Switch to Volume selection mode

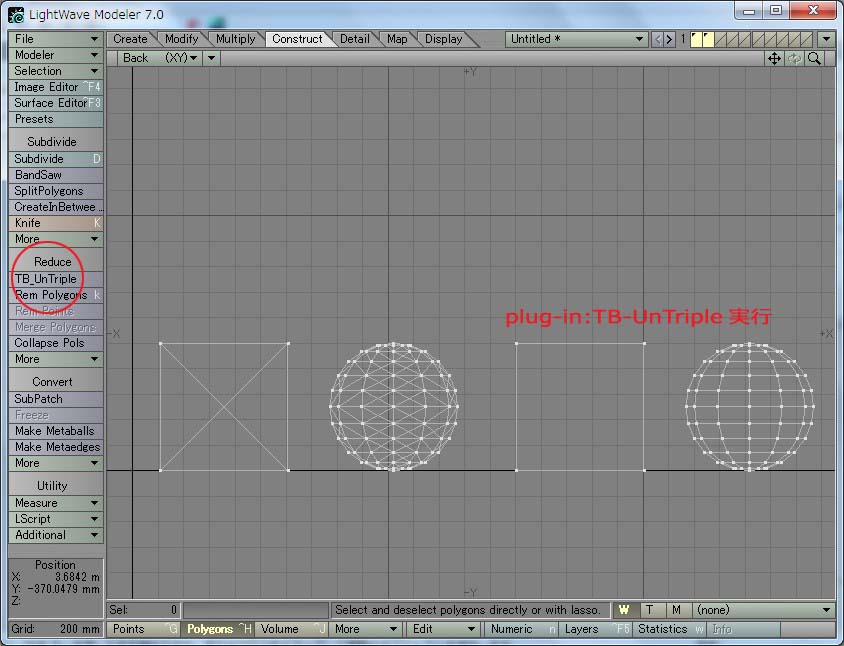291,629
